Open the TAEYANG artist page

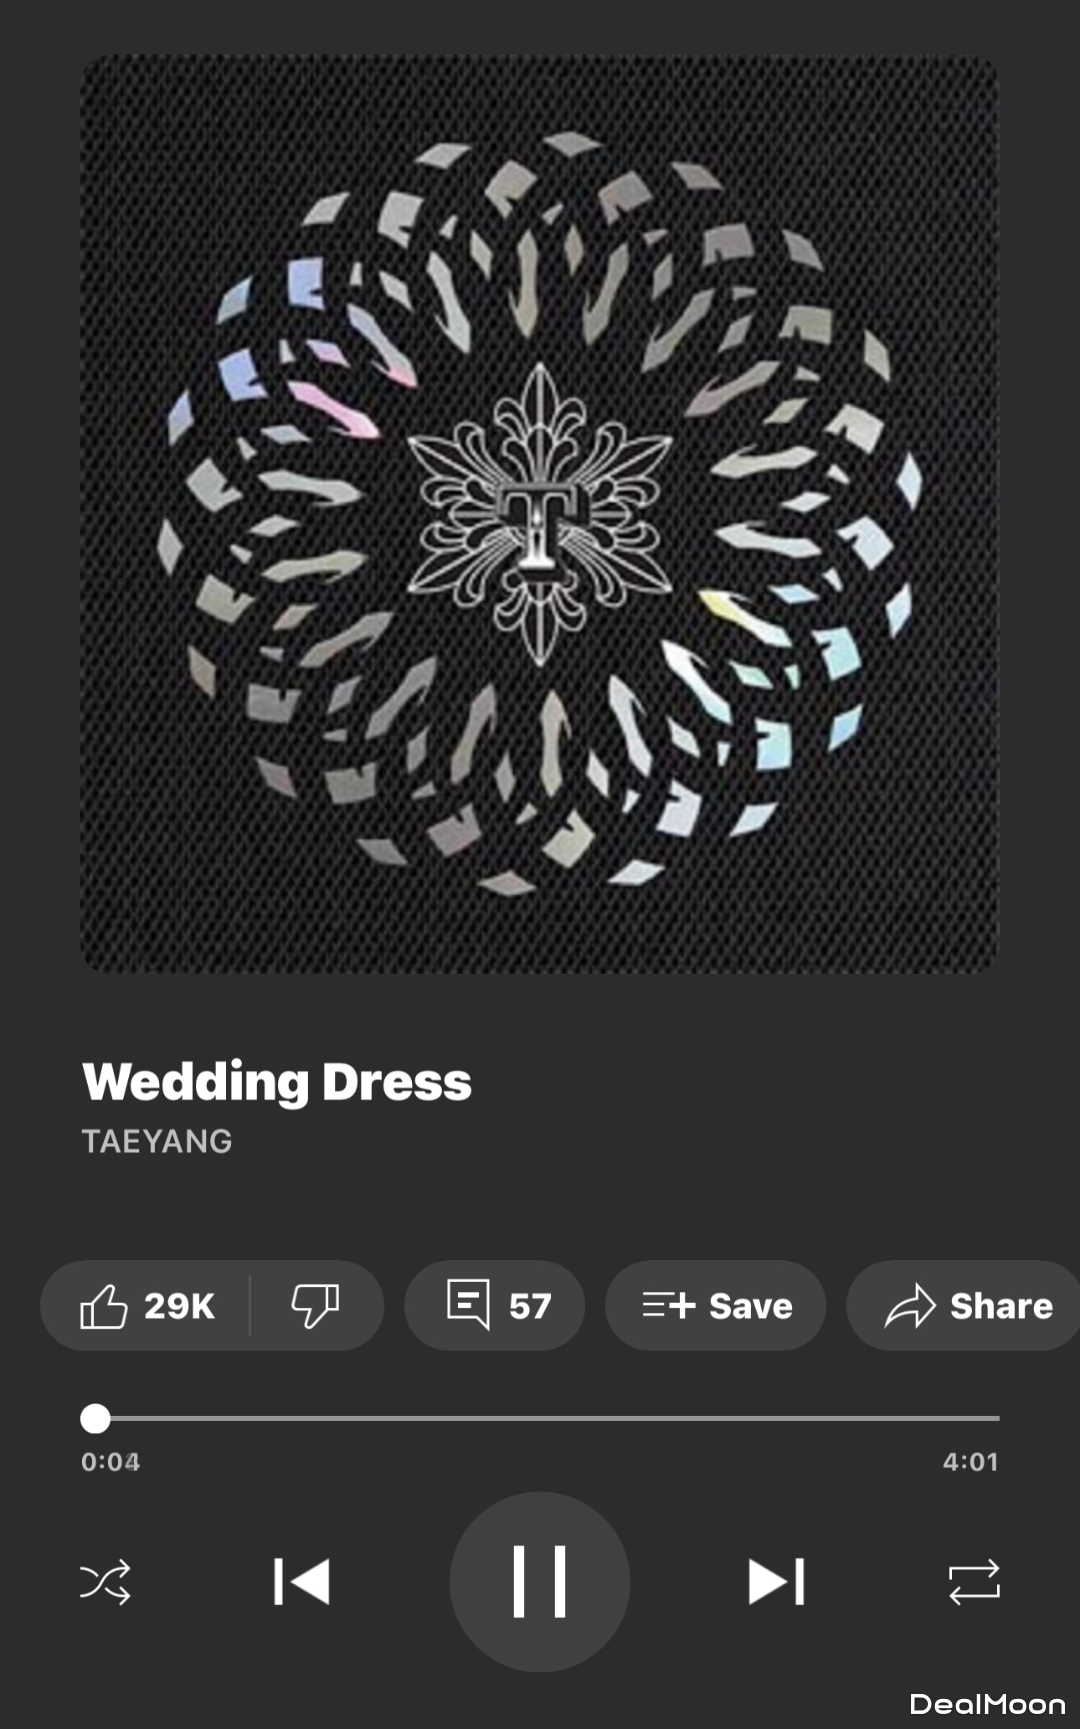(157, 1141)
